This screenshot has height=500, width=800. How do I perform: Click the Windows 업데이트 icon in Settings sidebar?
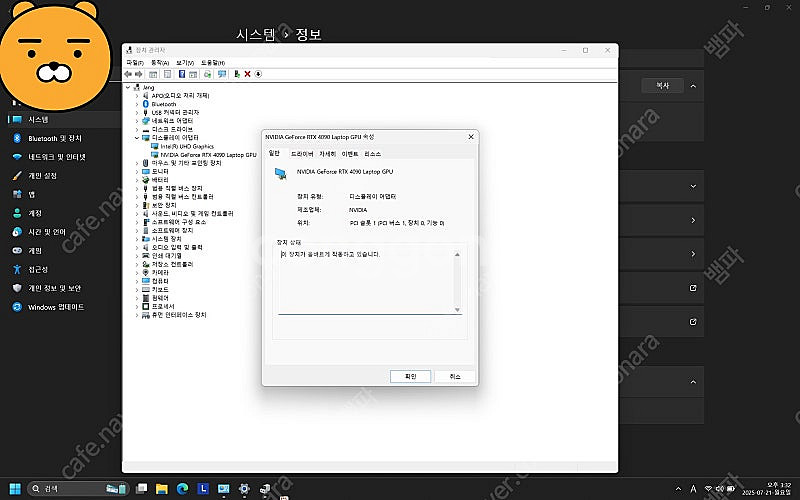coord(17,307)
